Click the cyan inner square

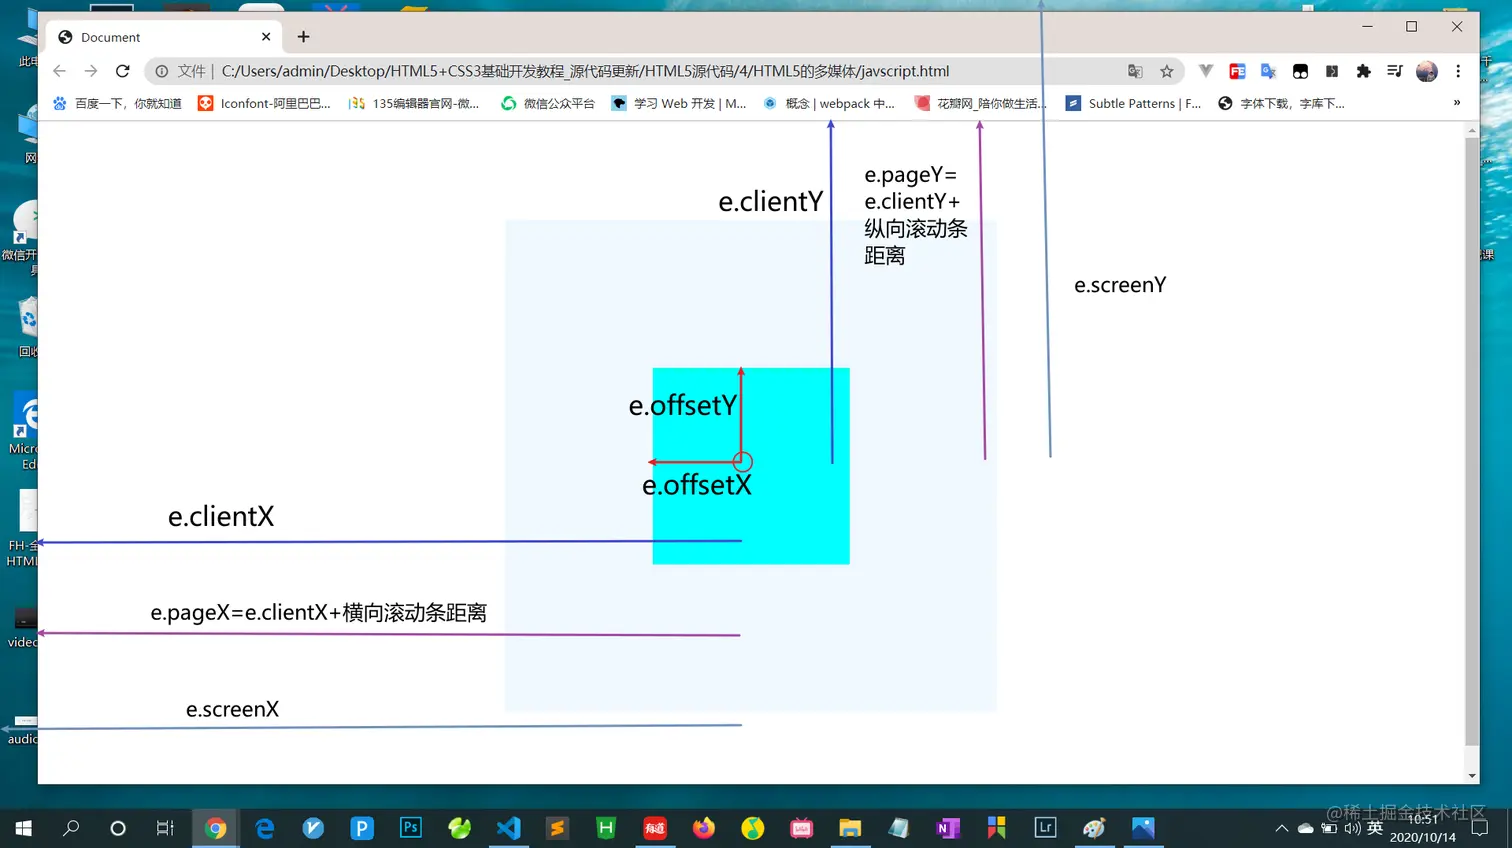(751, 466)
